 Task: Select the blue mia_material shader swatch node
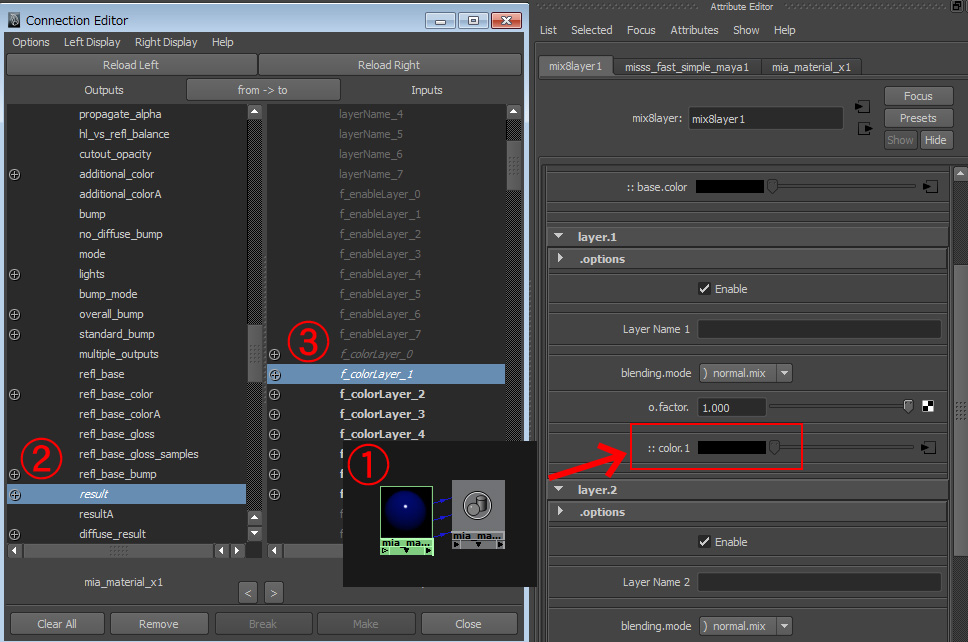click(x=406, y=513)
